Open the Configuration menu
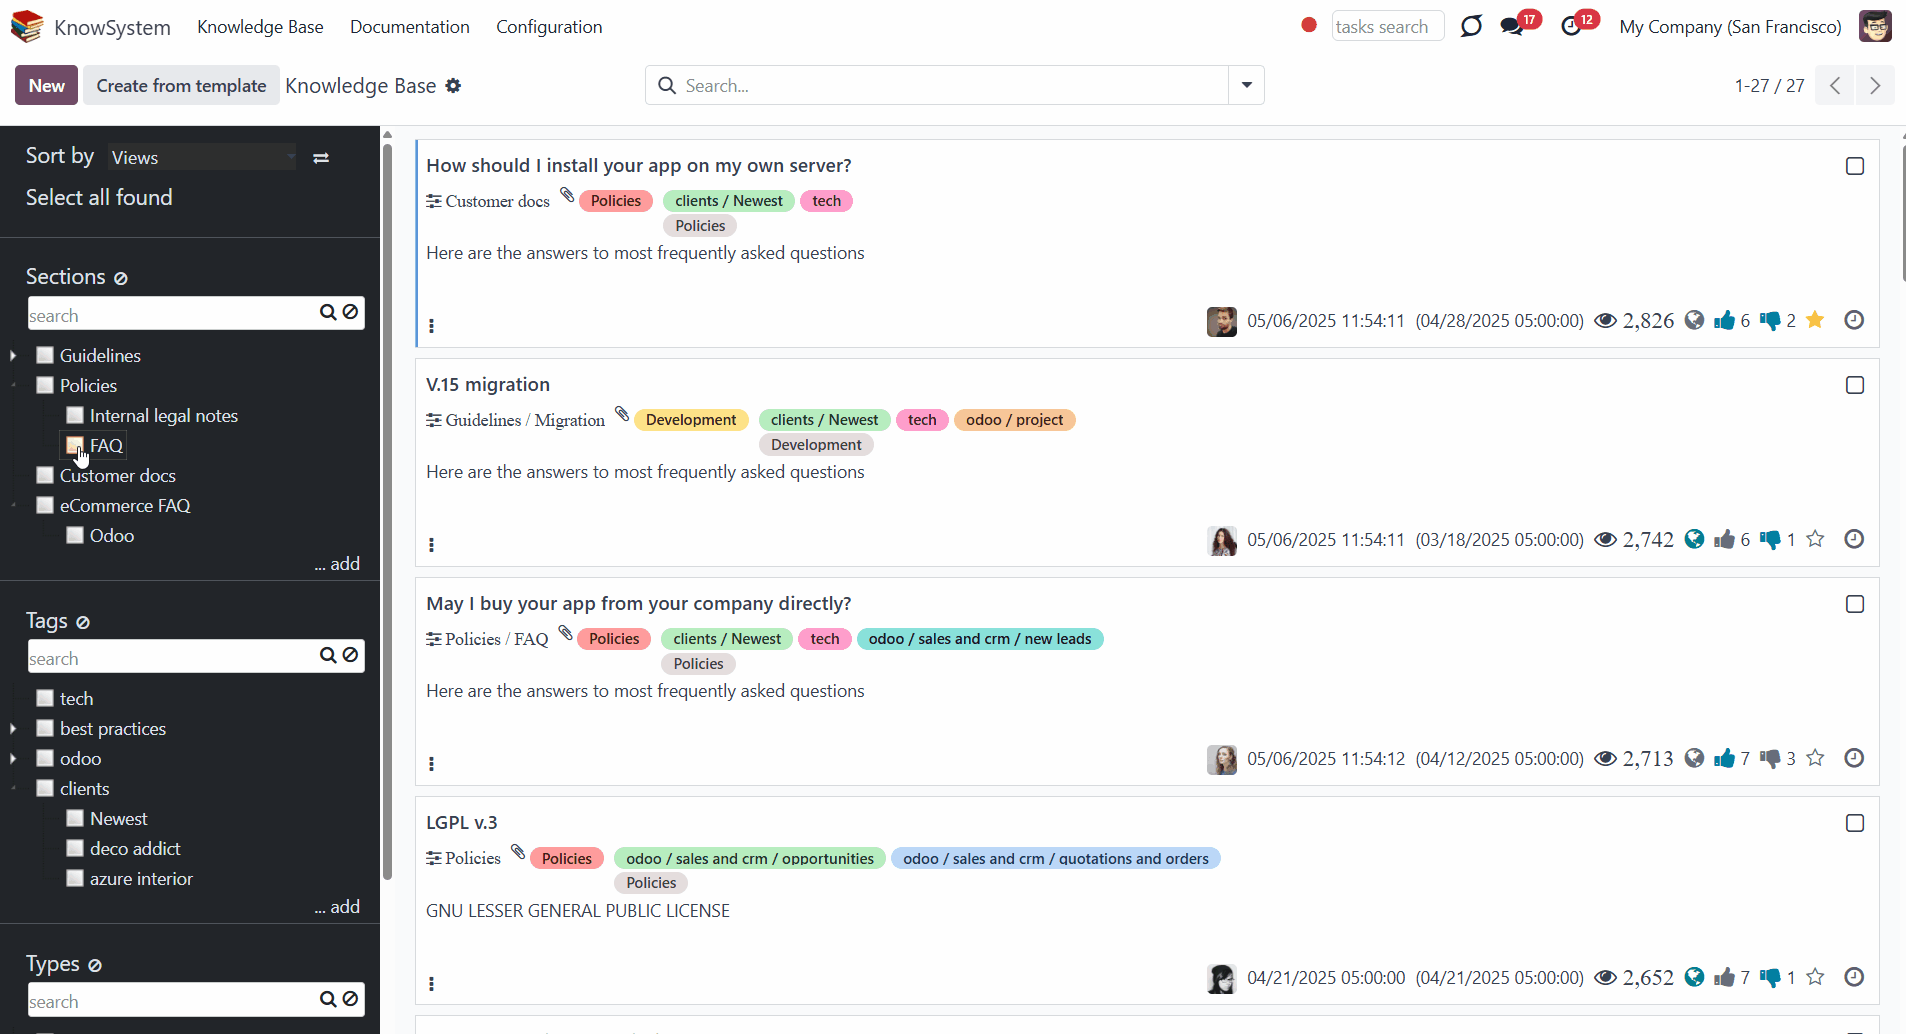 (549, 27)
